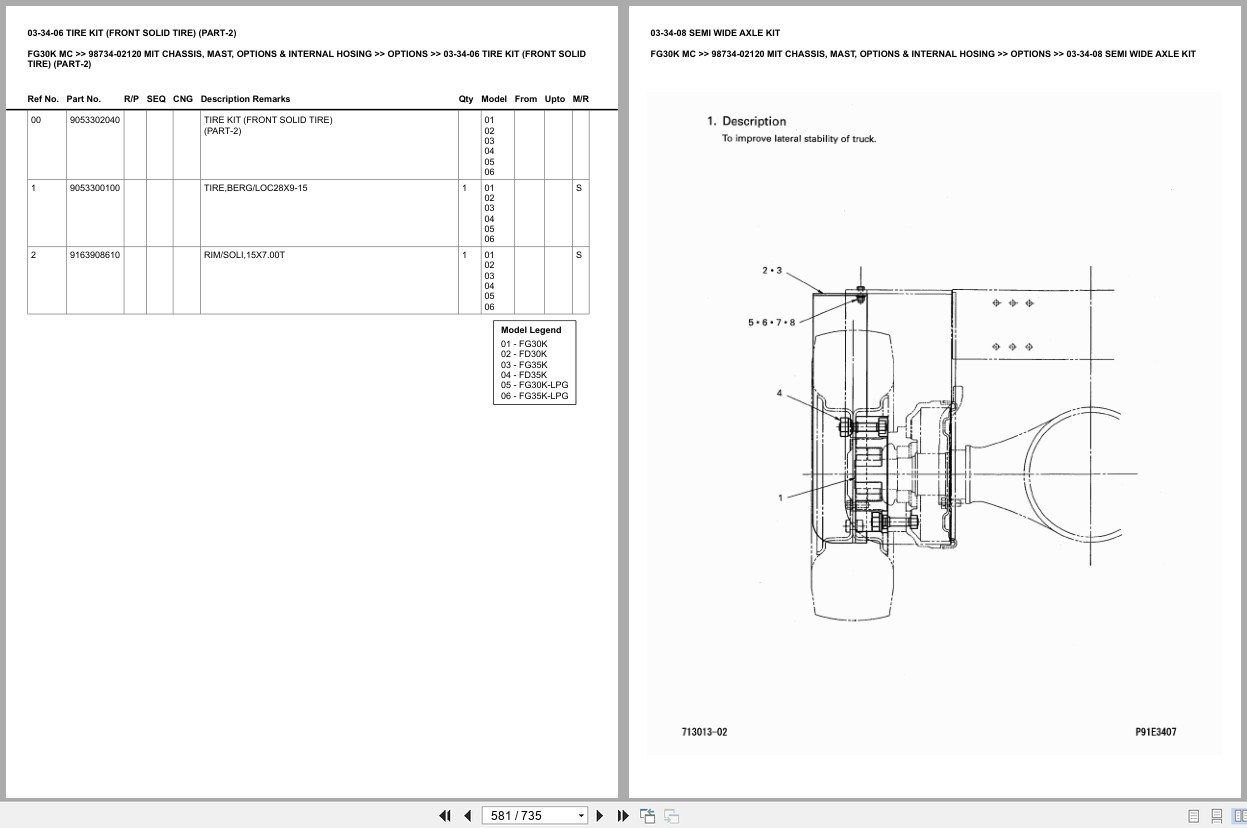Viewport: 1247px width, 828px height.
Task: Click drawing number 713013-02
Action: click(x=705, y=732)
